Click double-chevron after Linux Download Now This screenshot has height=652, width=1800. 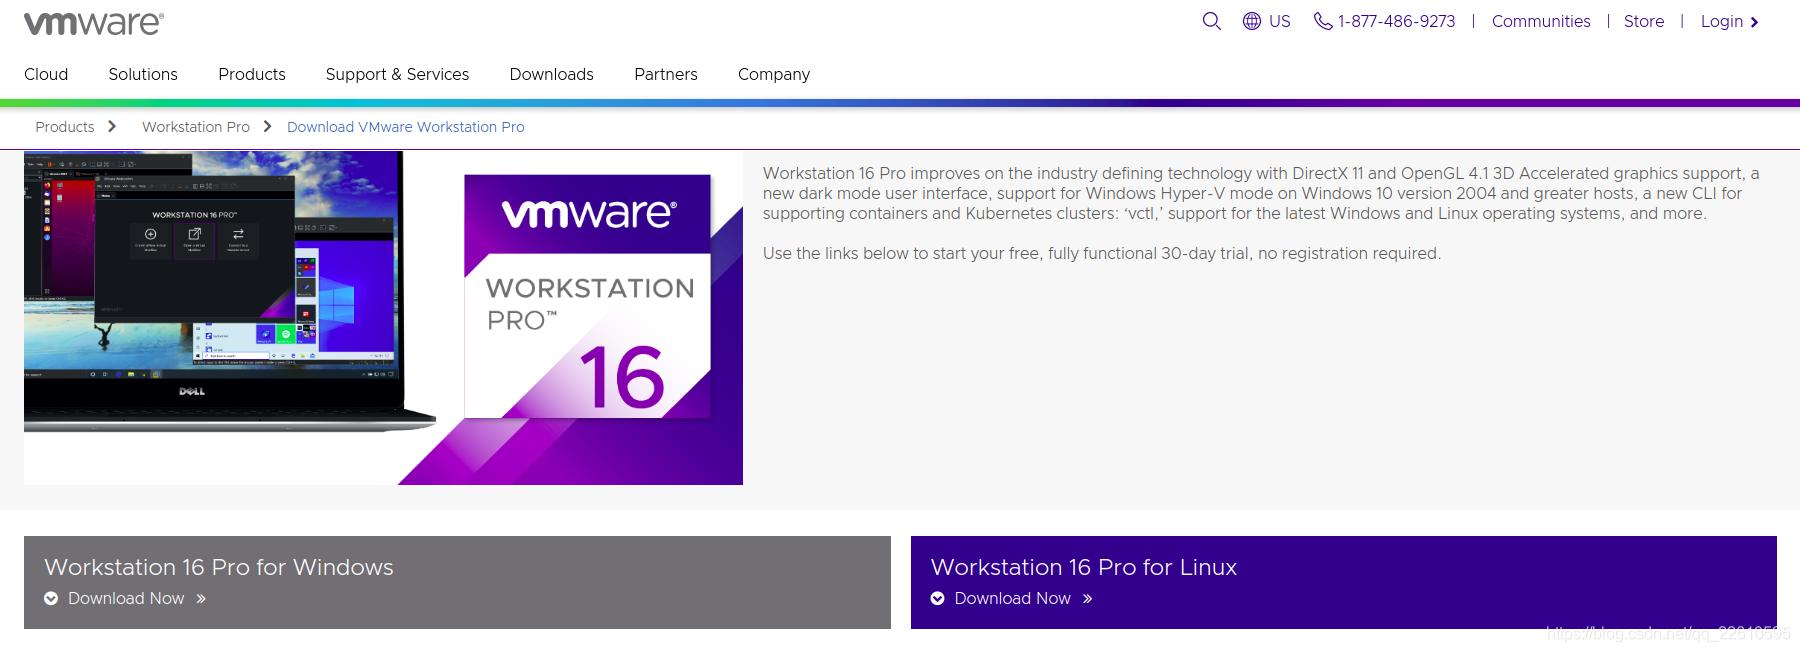coord(1088,599)
